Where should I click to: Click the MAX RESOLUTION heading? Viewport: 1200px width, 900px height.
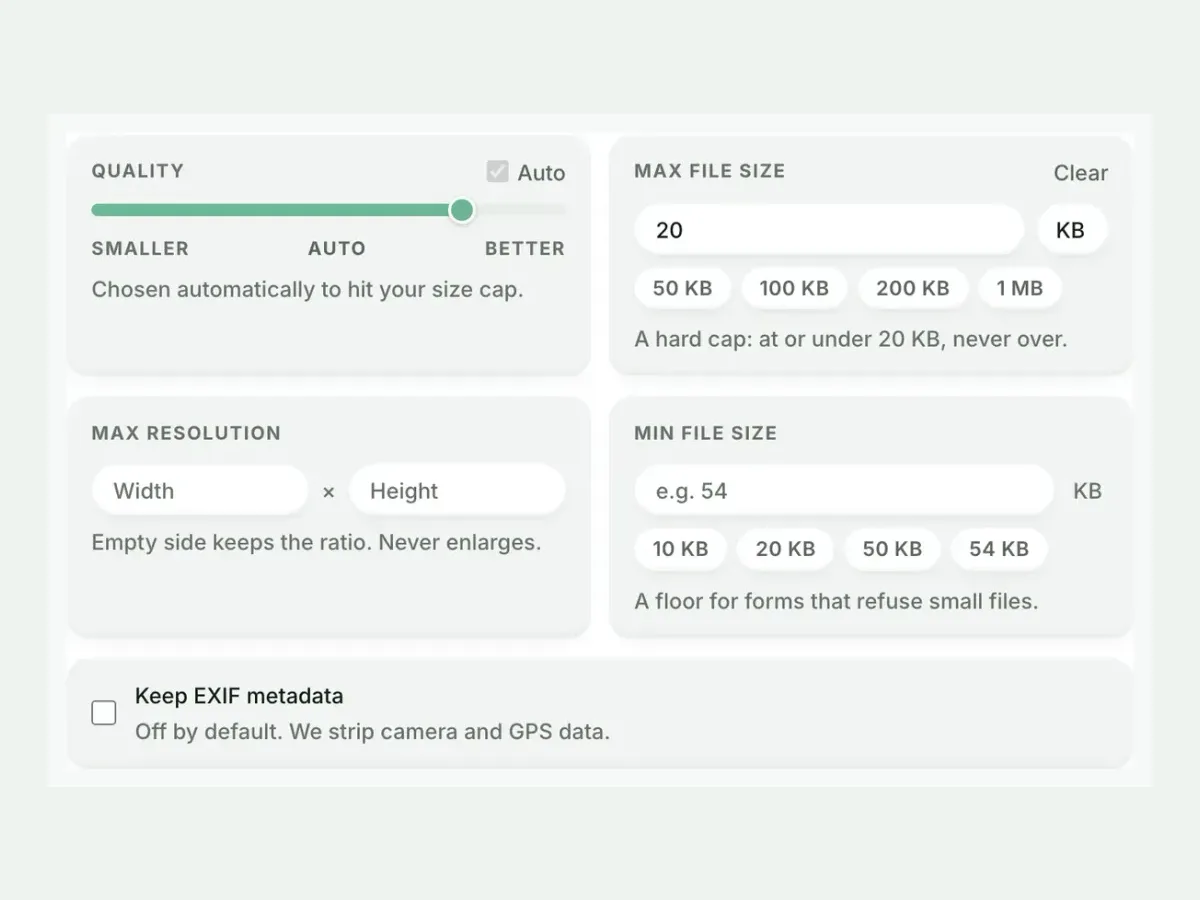pos(186,433)
